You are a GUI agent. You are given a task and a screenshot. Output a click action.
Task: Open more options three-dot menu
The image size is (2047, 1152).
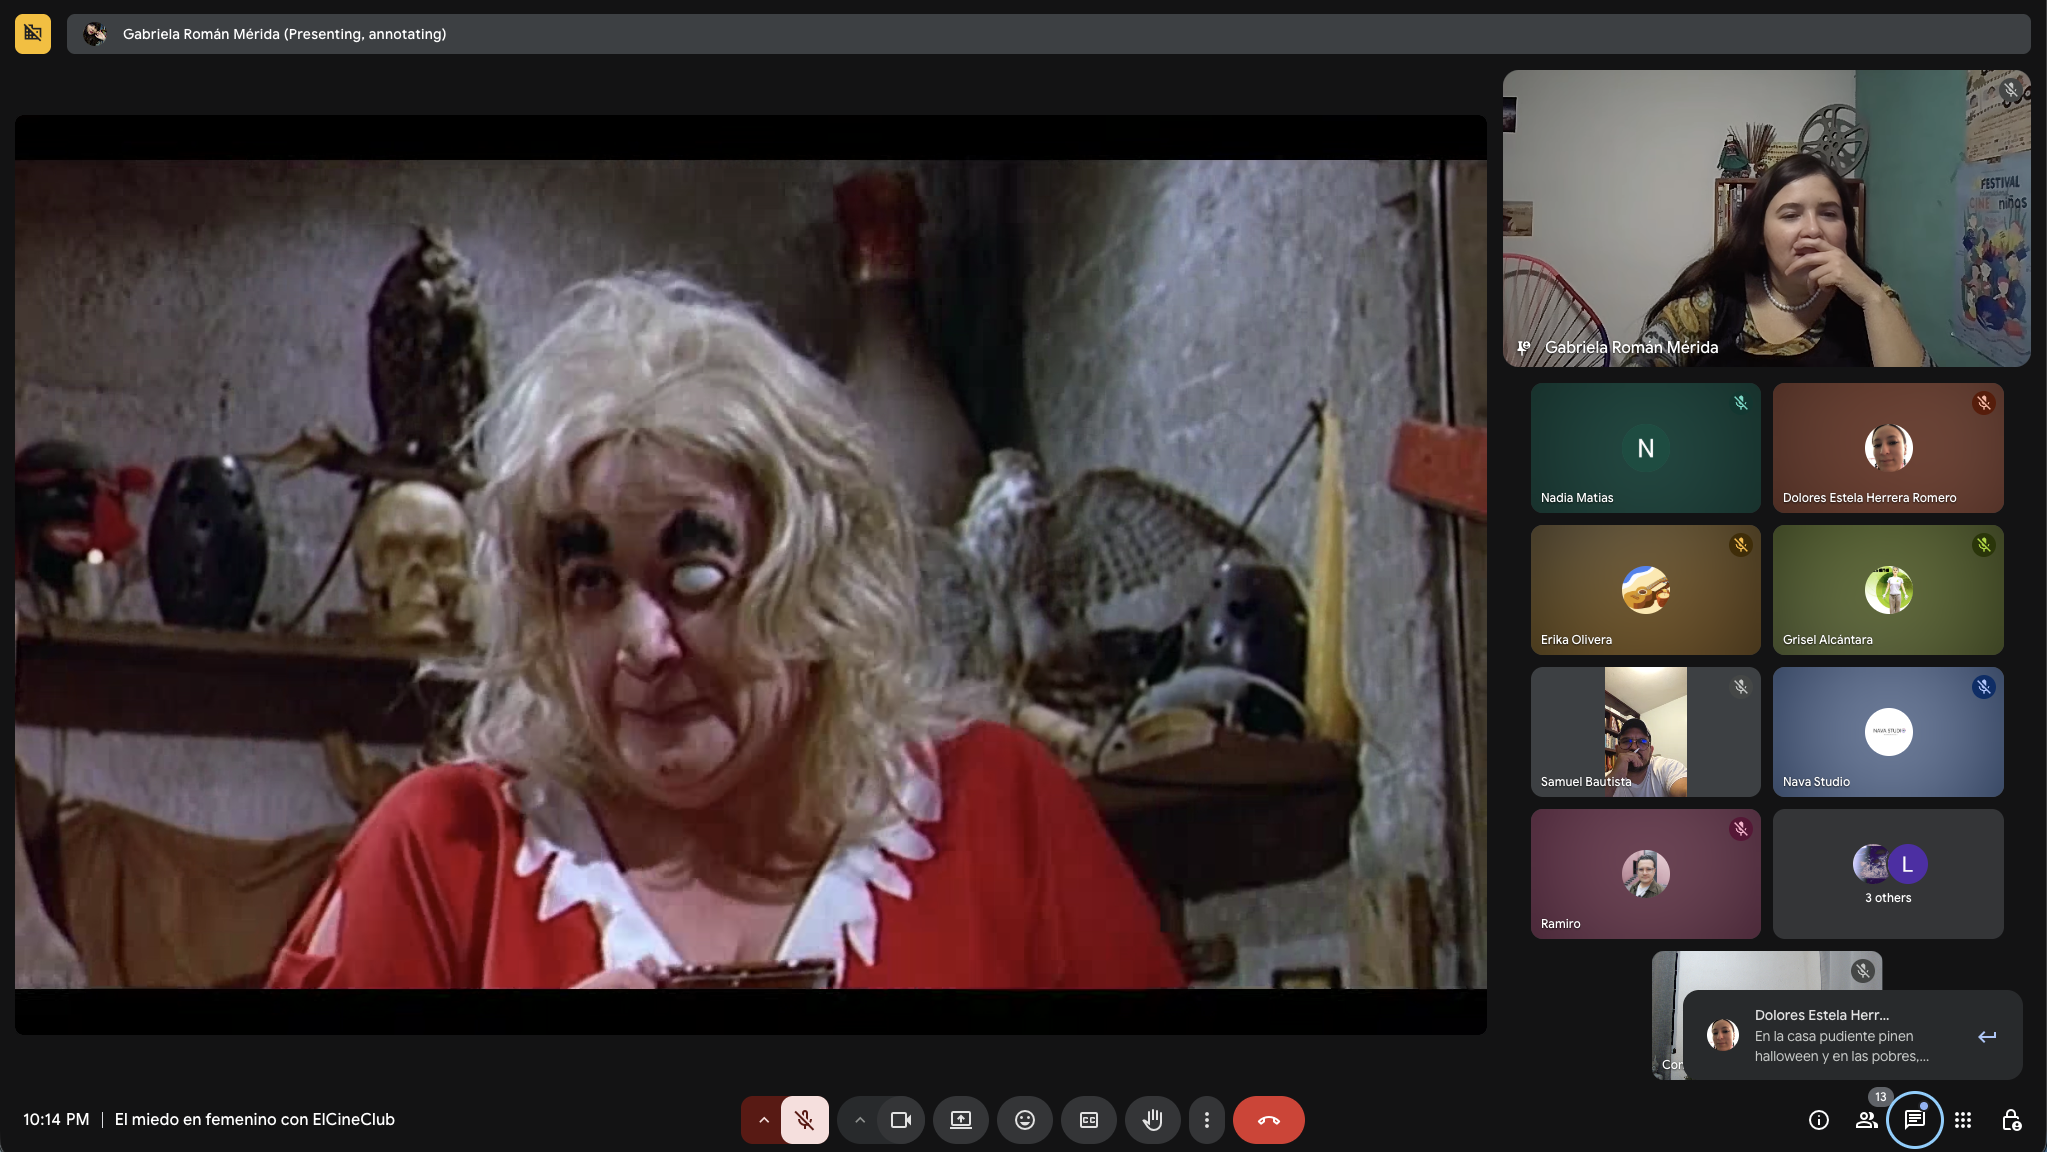1206,1120
